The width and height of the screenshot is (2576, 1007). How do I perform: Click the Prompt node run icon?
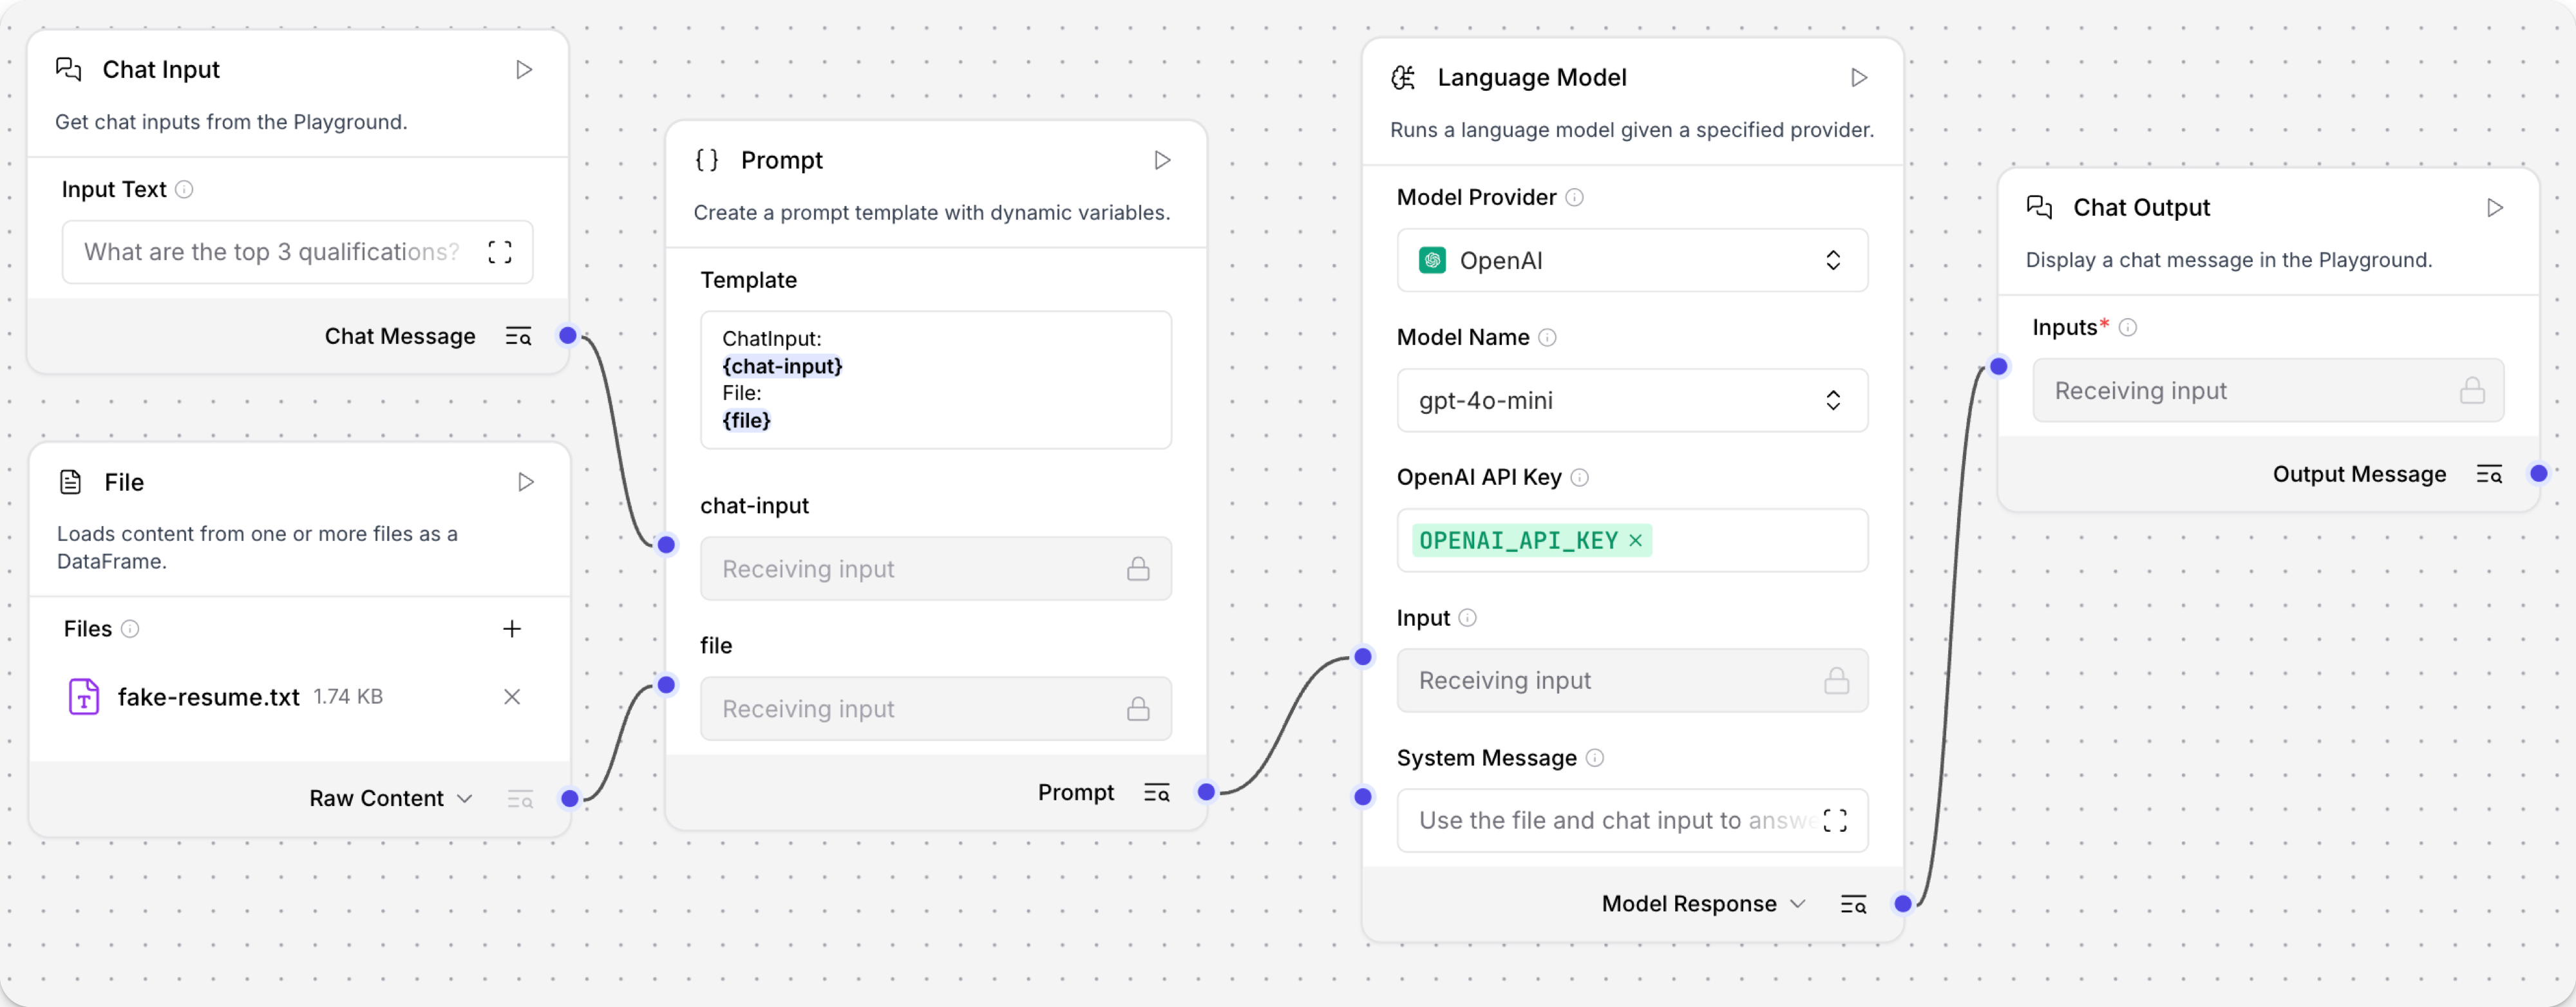[x=1162, y=160]
